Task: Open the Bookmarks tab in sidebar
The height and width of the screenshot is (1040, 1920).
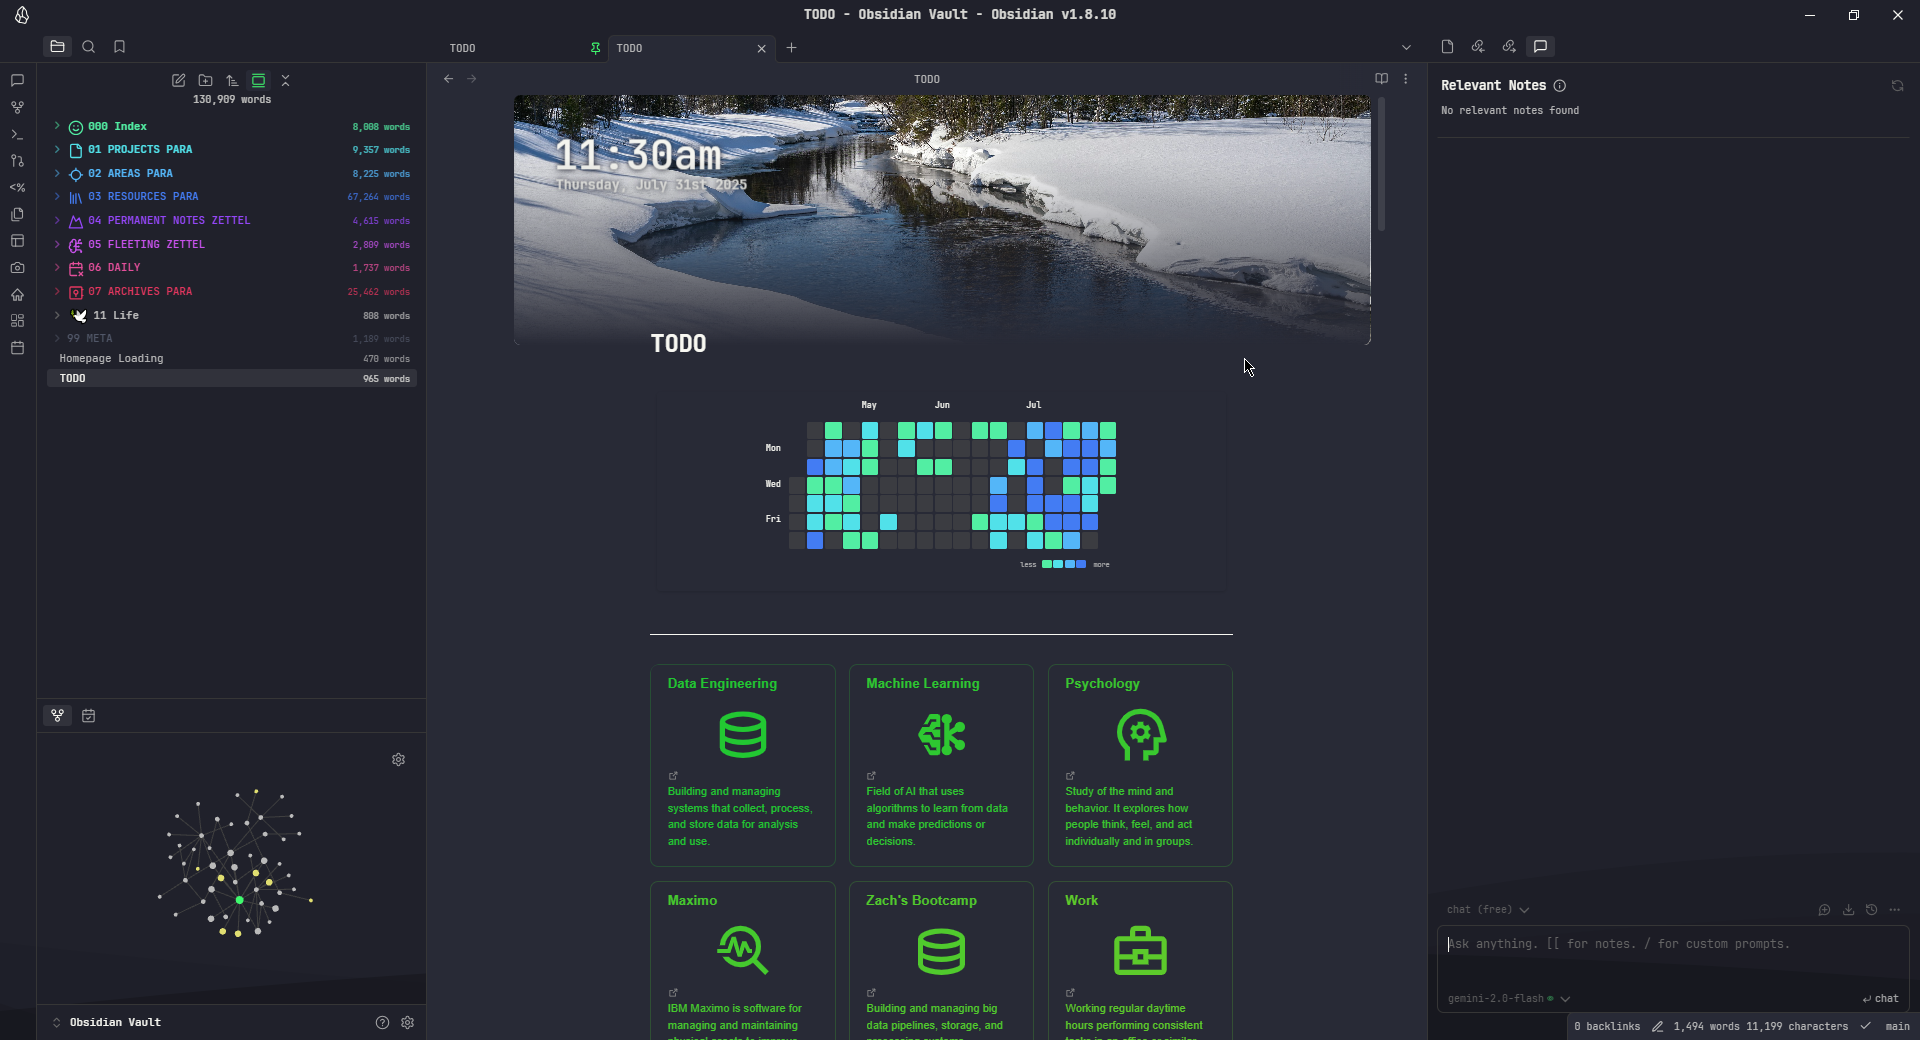Action: [x=119, y=47]
